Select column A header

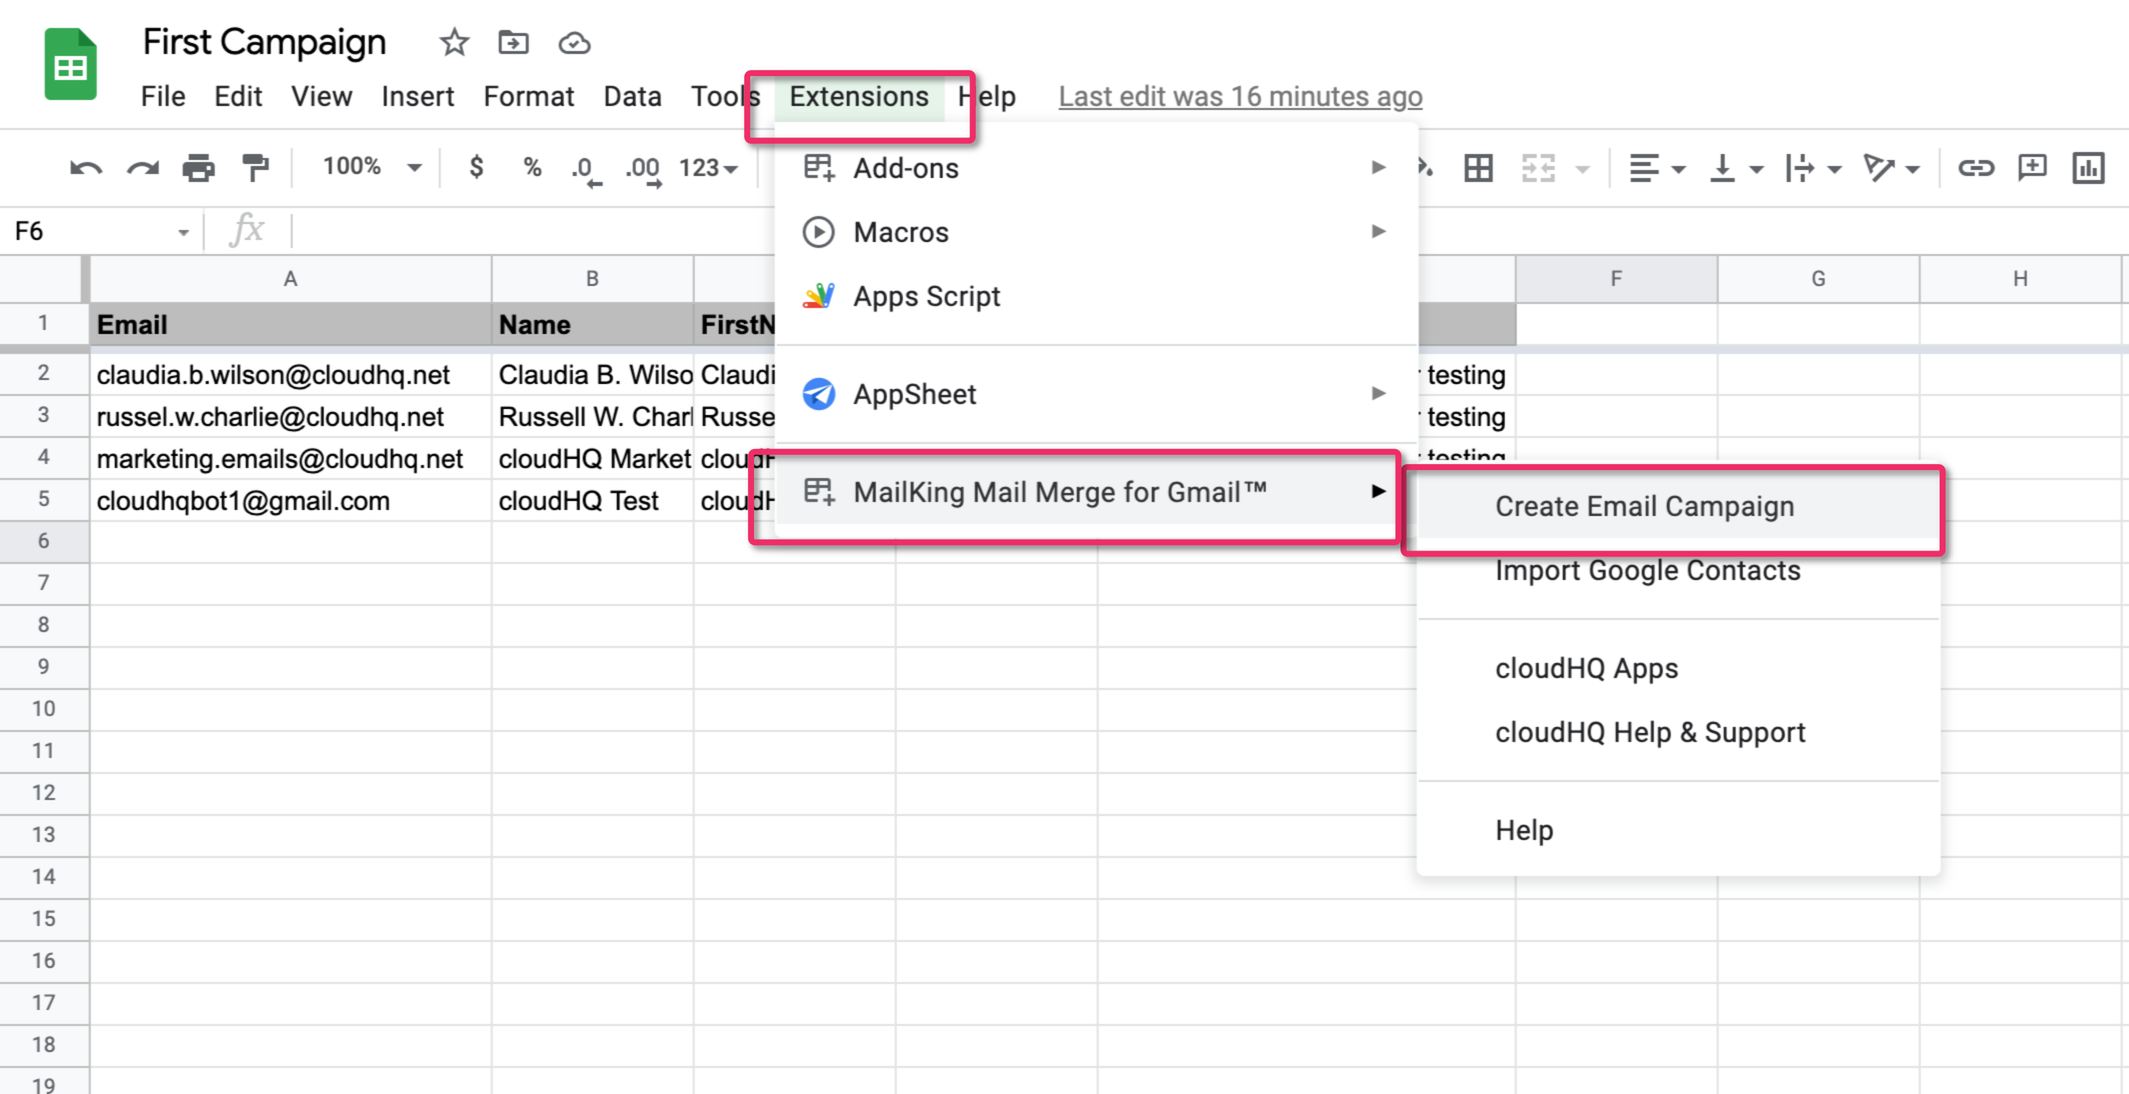[x=290, y=279]
